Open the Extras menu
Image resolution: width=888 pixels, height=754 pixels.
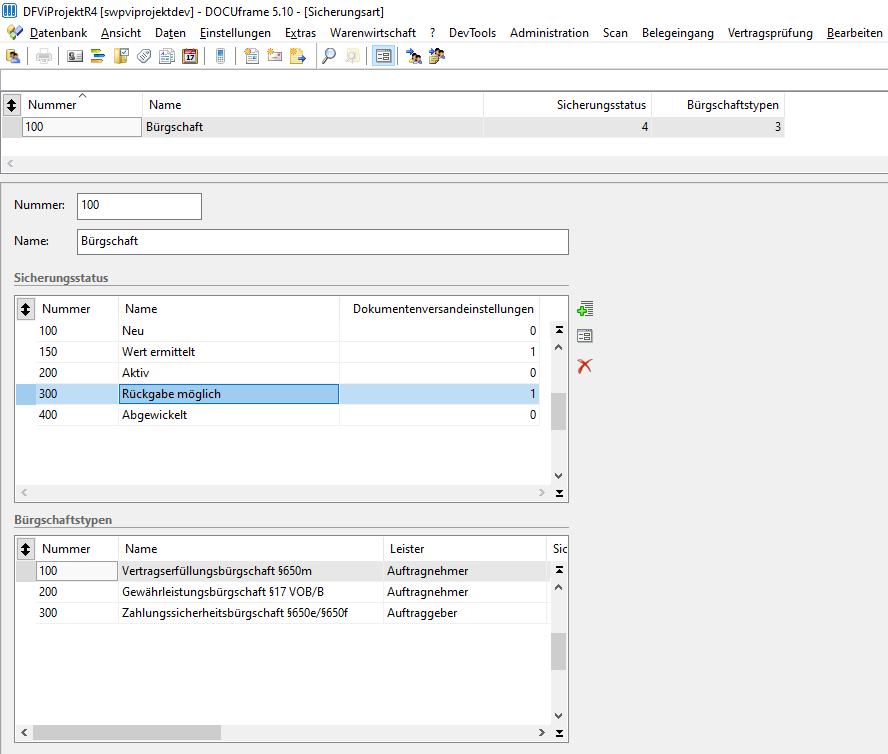300,33
